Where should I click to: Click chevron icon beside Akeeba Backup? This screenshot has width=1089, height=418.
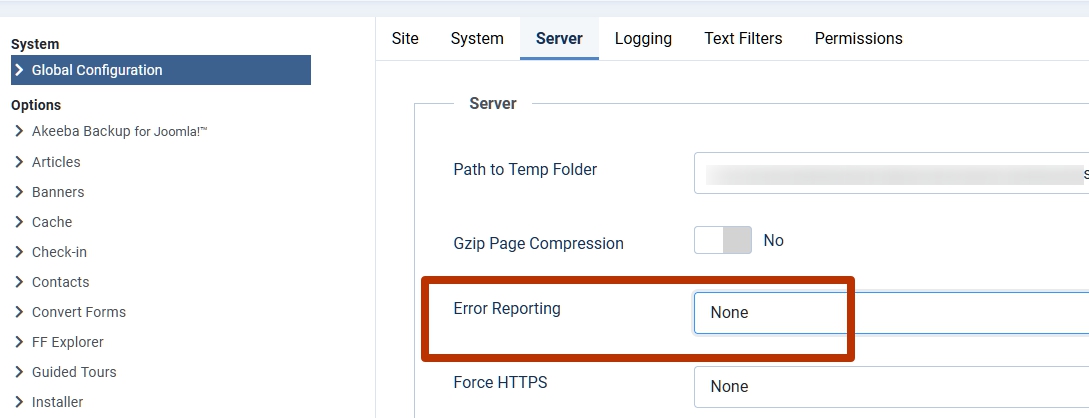coord(19,131)
